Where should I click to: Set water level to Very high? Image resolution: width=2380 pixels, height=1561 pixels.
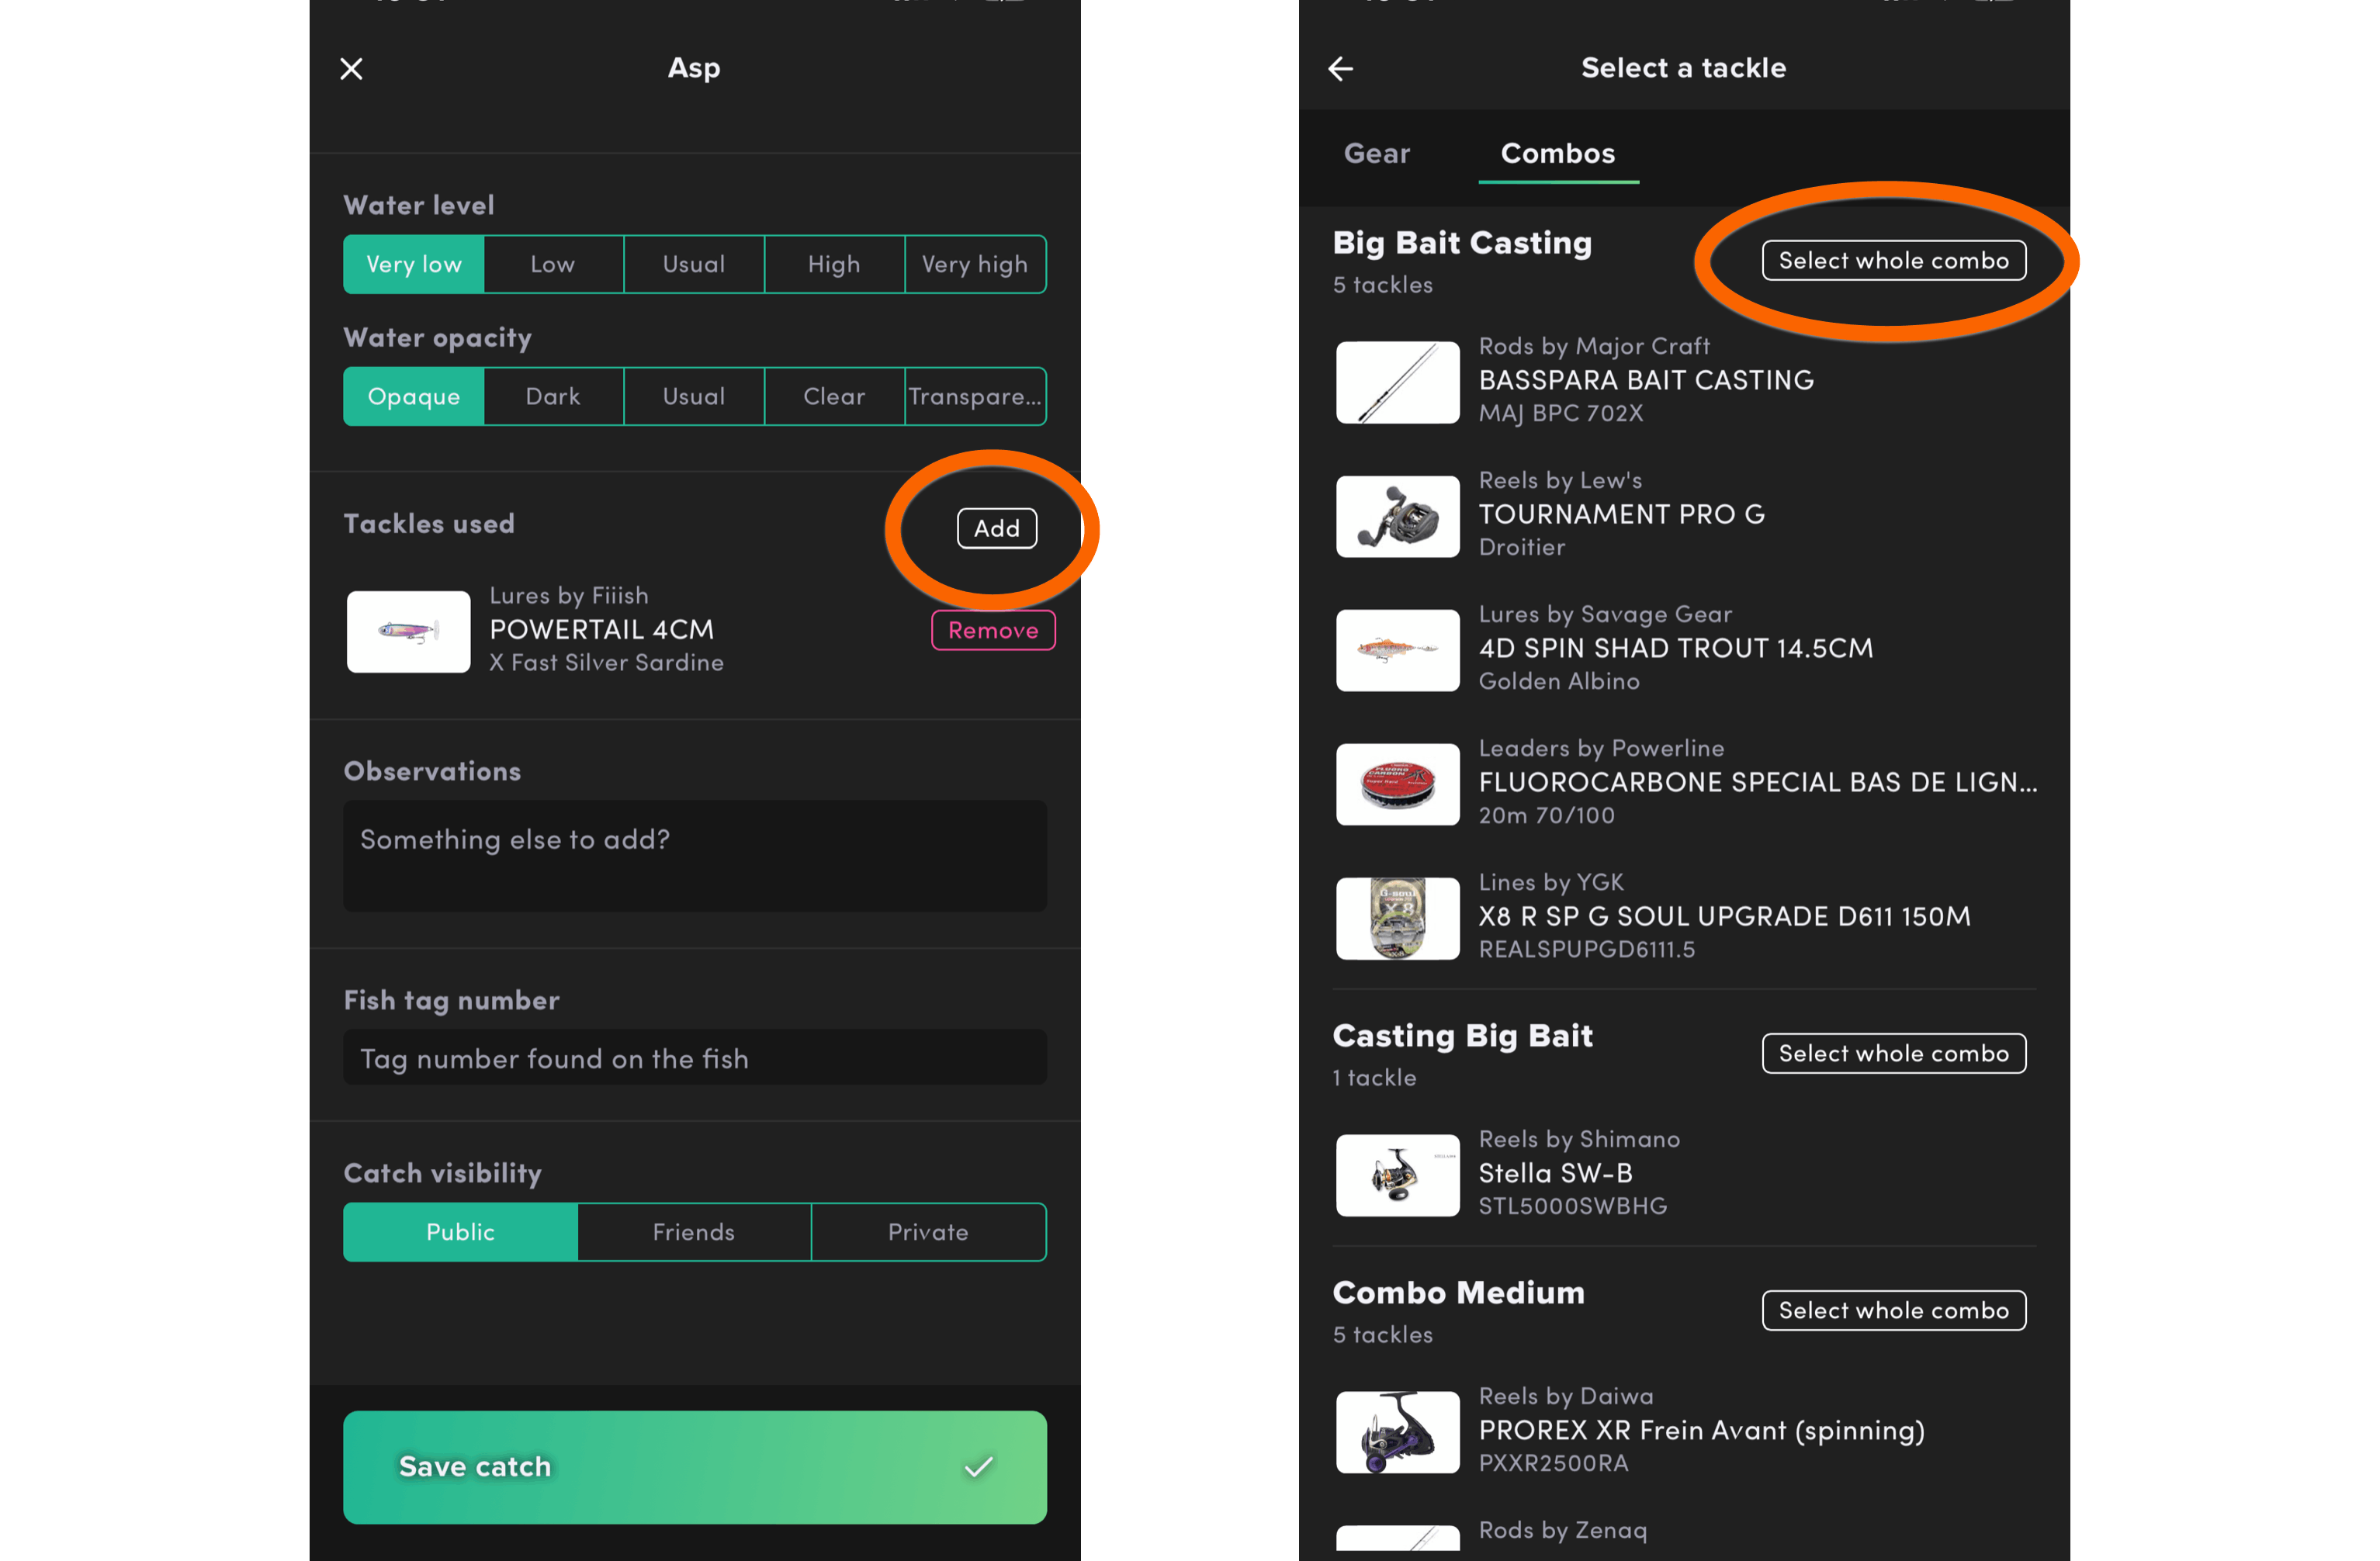point(975,265)
